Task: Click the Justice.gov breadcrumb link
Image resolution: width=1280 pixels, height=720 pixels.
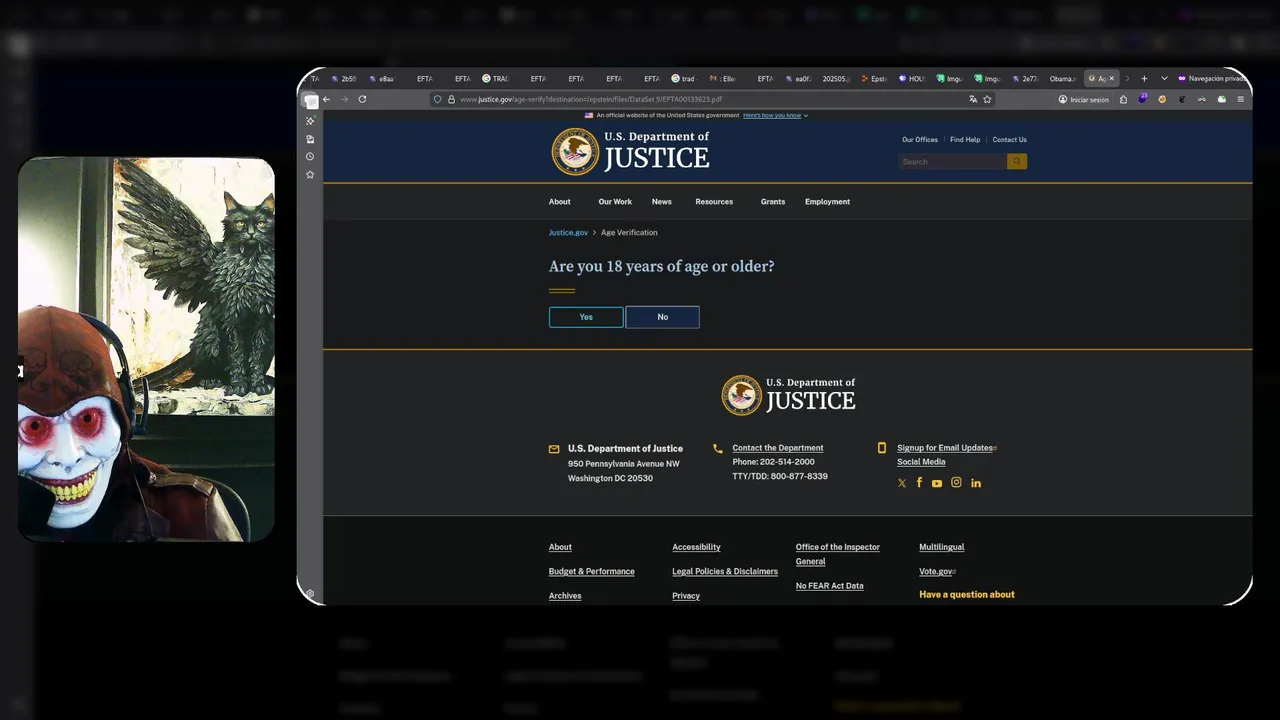Action: coord(568,233)
